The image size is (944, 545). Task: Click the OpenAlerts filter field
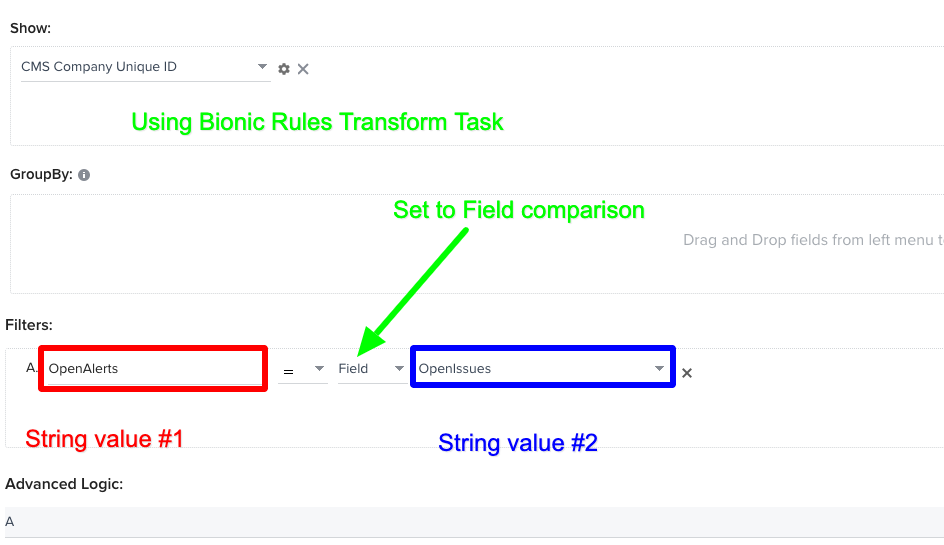[x=154, y=369]
